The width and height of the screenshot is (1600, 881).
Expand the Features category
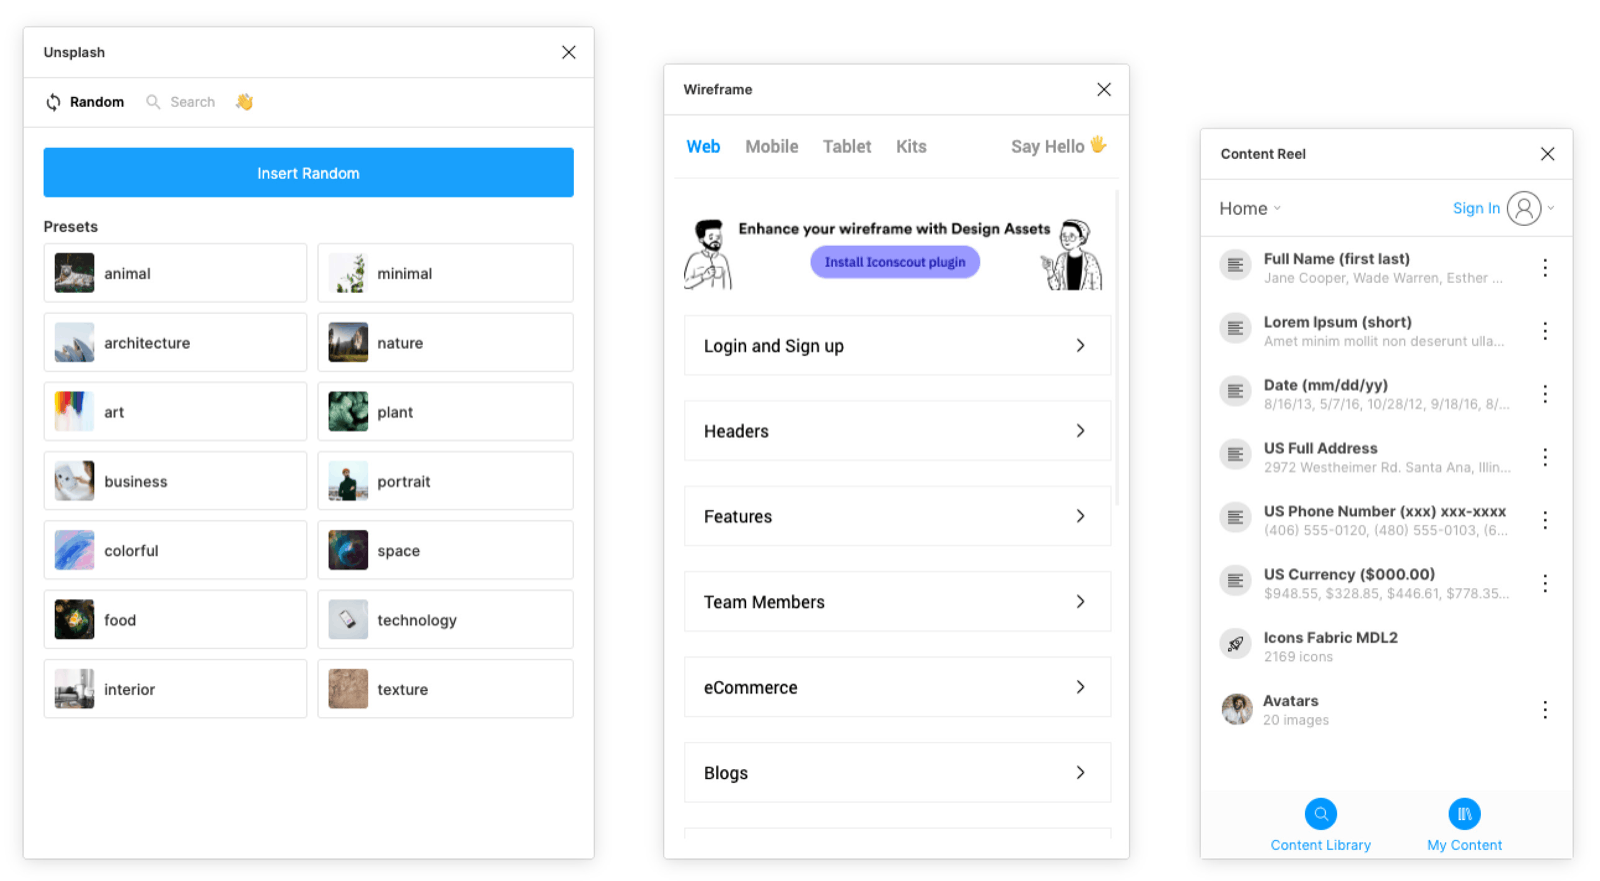click(897, 516)
